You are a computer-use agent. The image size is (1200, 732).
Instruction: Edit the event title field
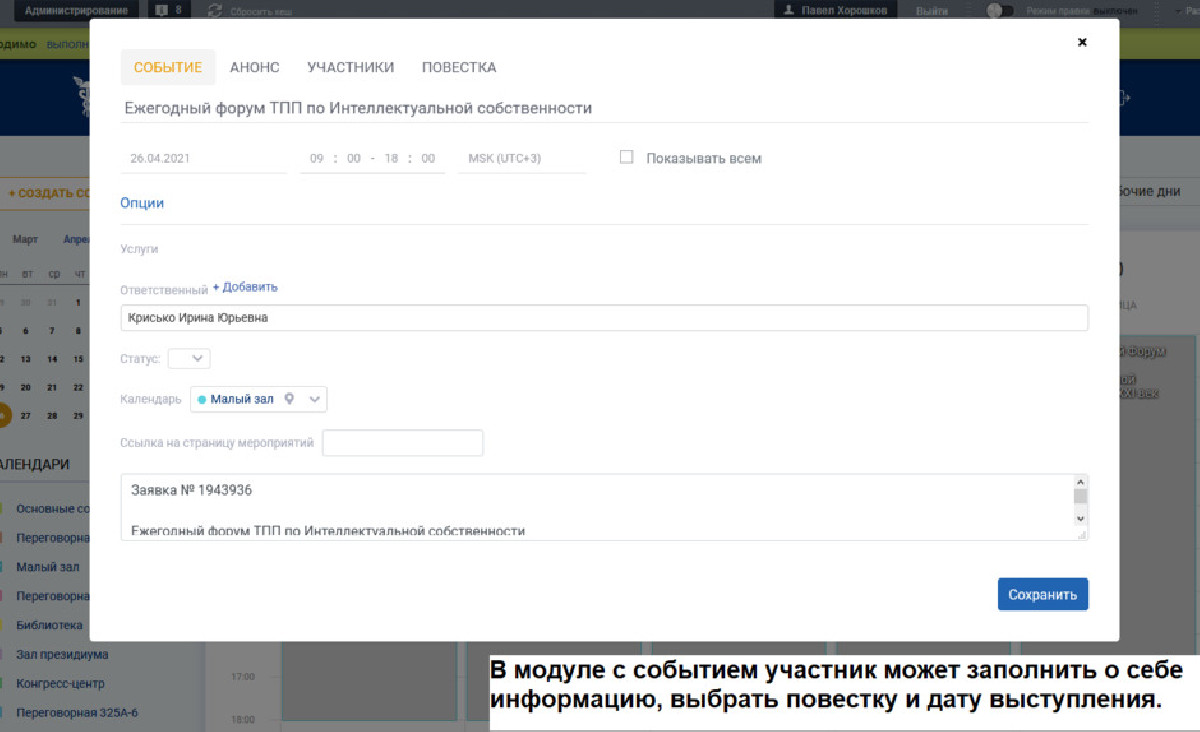[x=604, y=108]
